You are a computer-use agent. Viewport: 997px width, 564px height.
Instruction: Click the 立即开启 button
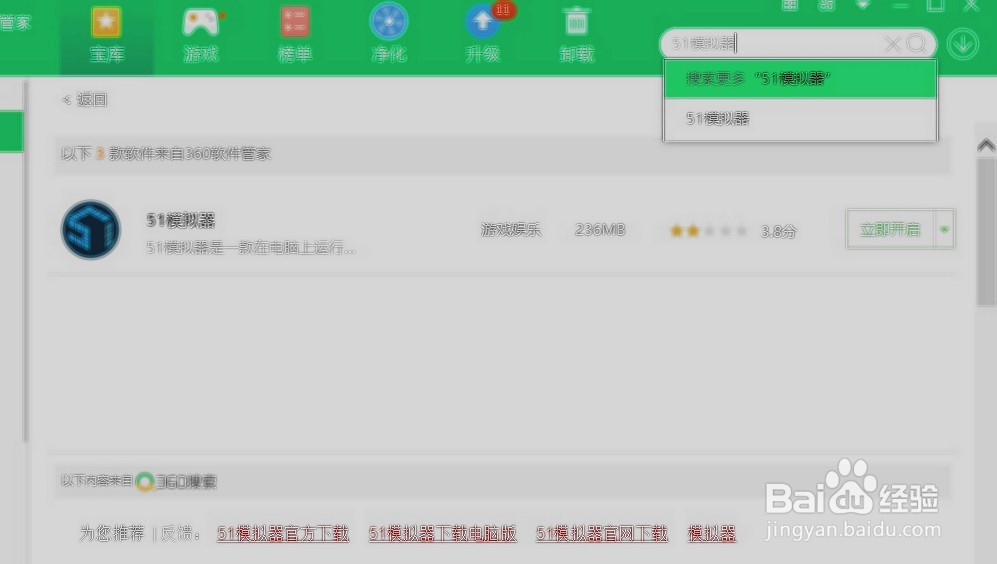(890, 230)
